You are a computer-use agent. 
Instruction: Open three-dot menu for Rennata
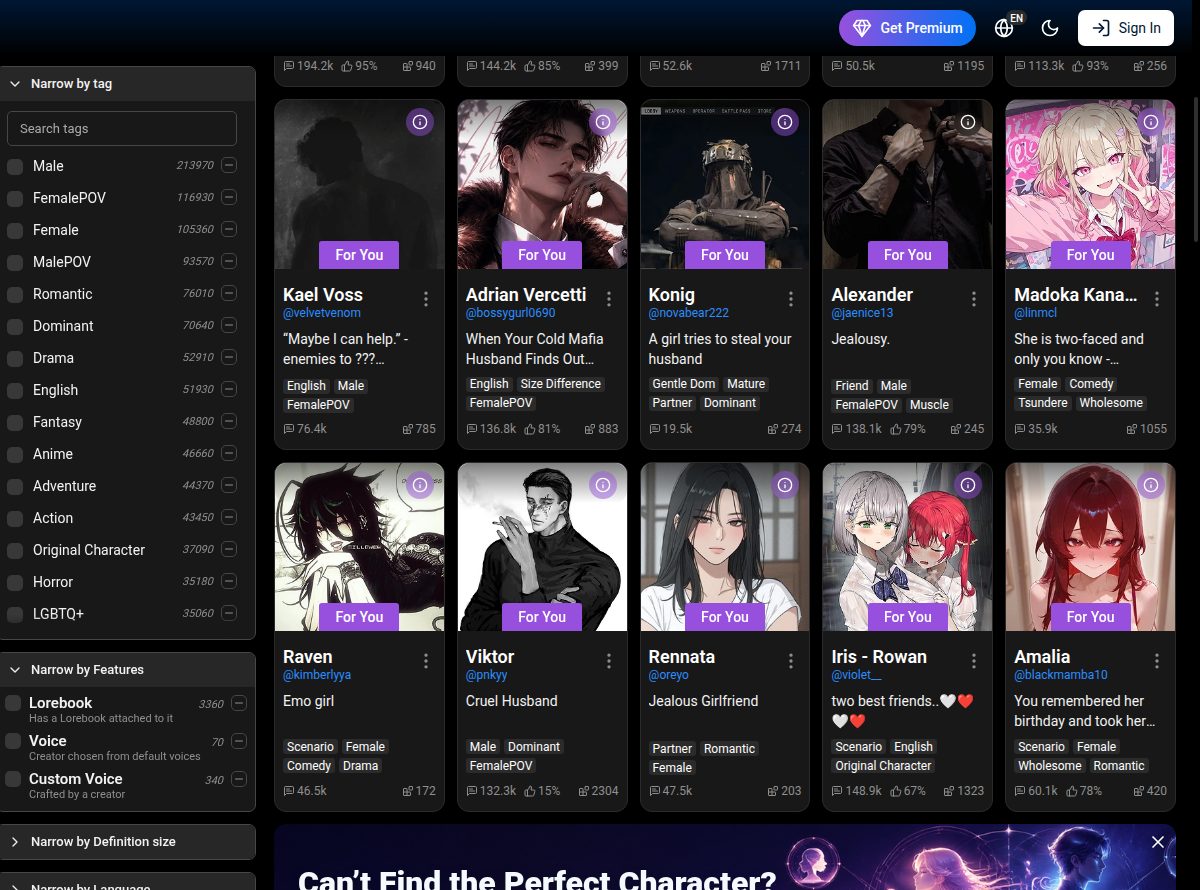(791, 661)
